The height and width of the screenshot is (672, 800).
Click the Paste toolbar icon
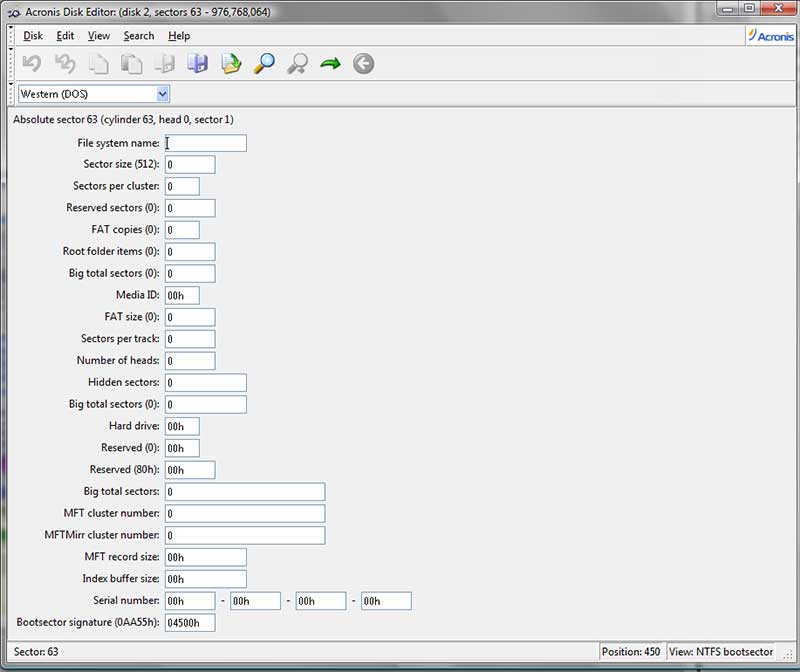click(x=132, y=64)
